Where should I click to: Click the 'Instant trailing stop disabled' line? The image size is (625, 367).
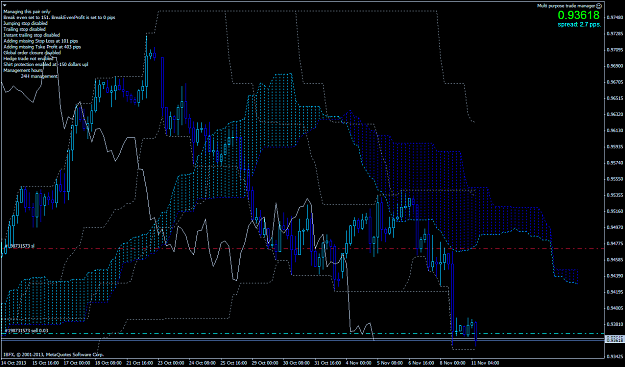click(31, 35)
